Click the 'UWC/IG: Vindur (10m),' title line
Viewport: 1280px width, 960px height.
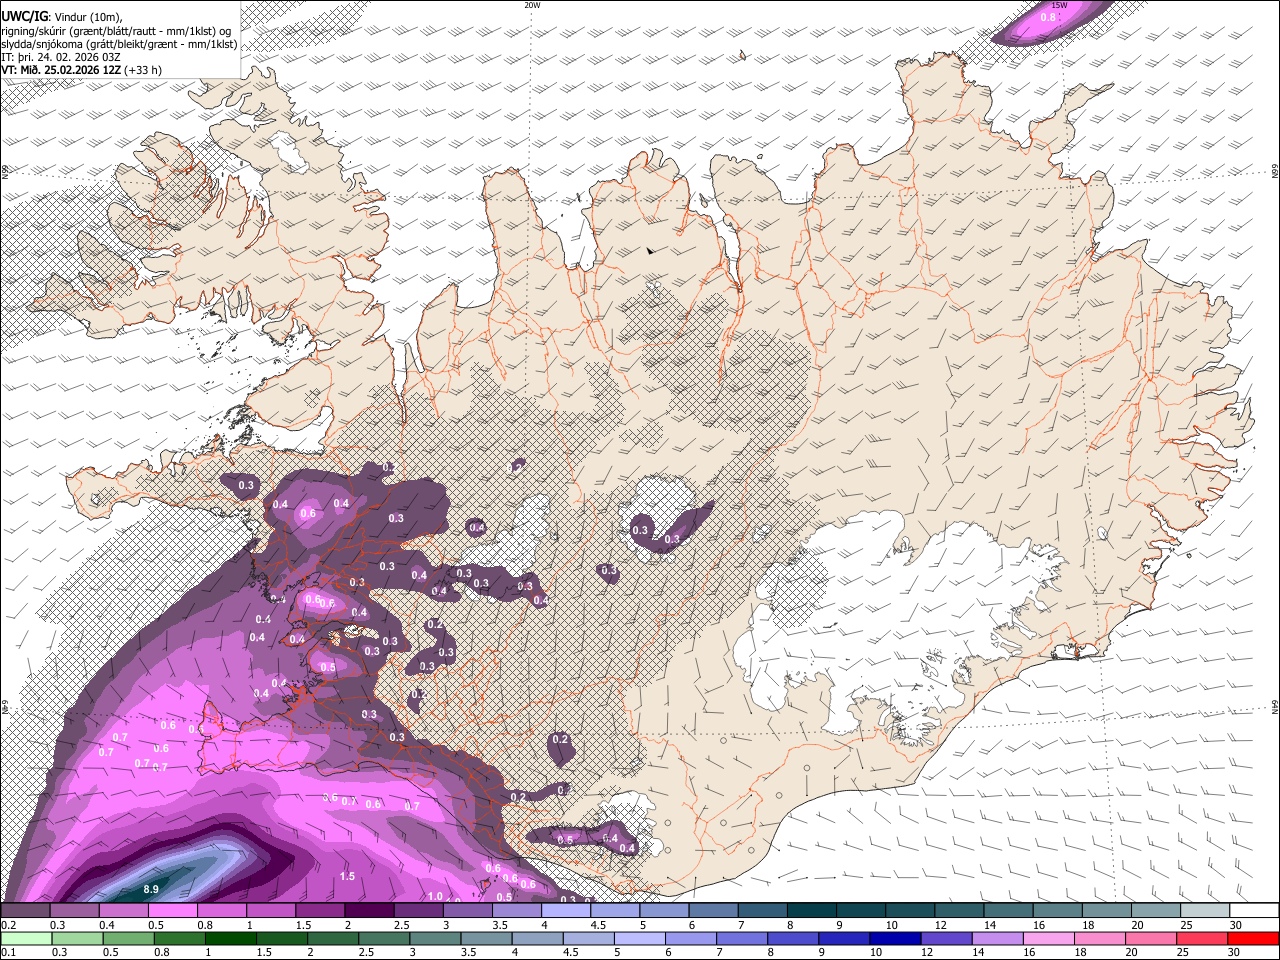point(62,17)
